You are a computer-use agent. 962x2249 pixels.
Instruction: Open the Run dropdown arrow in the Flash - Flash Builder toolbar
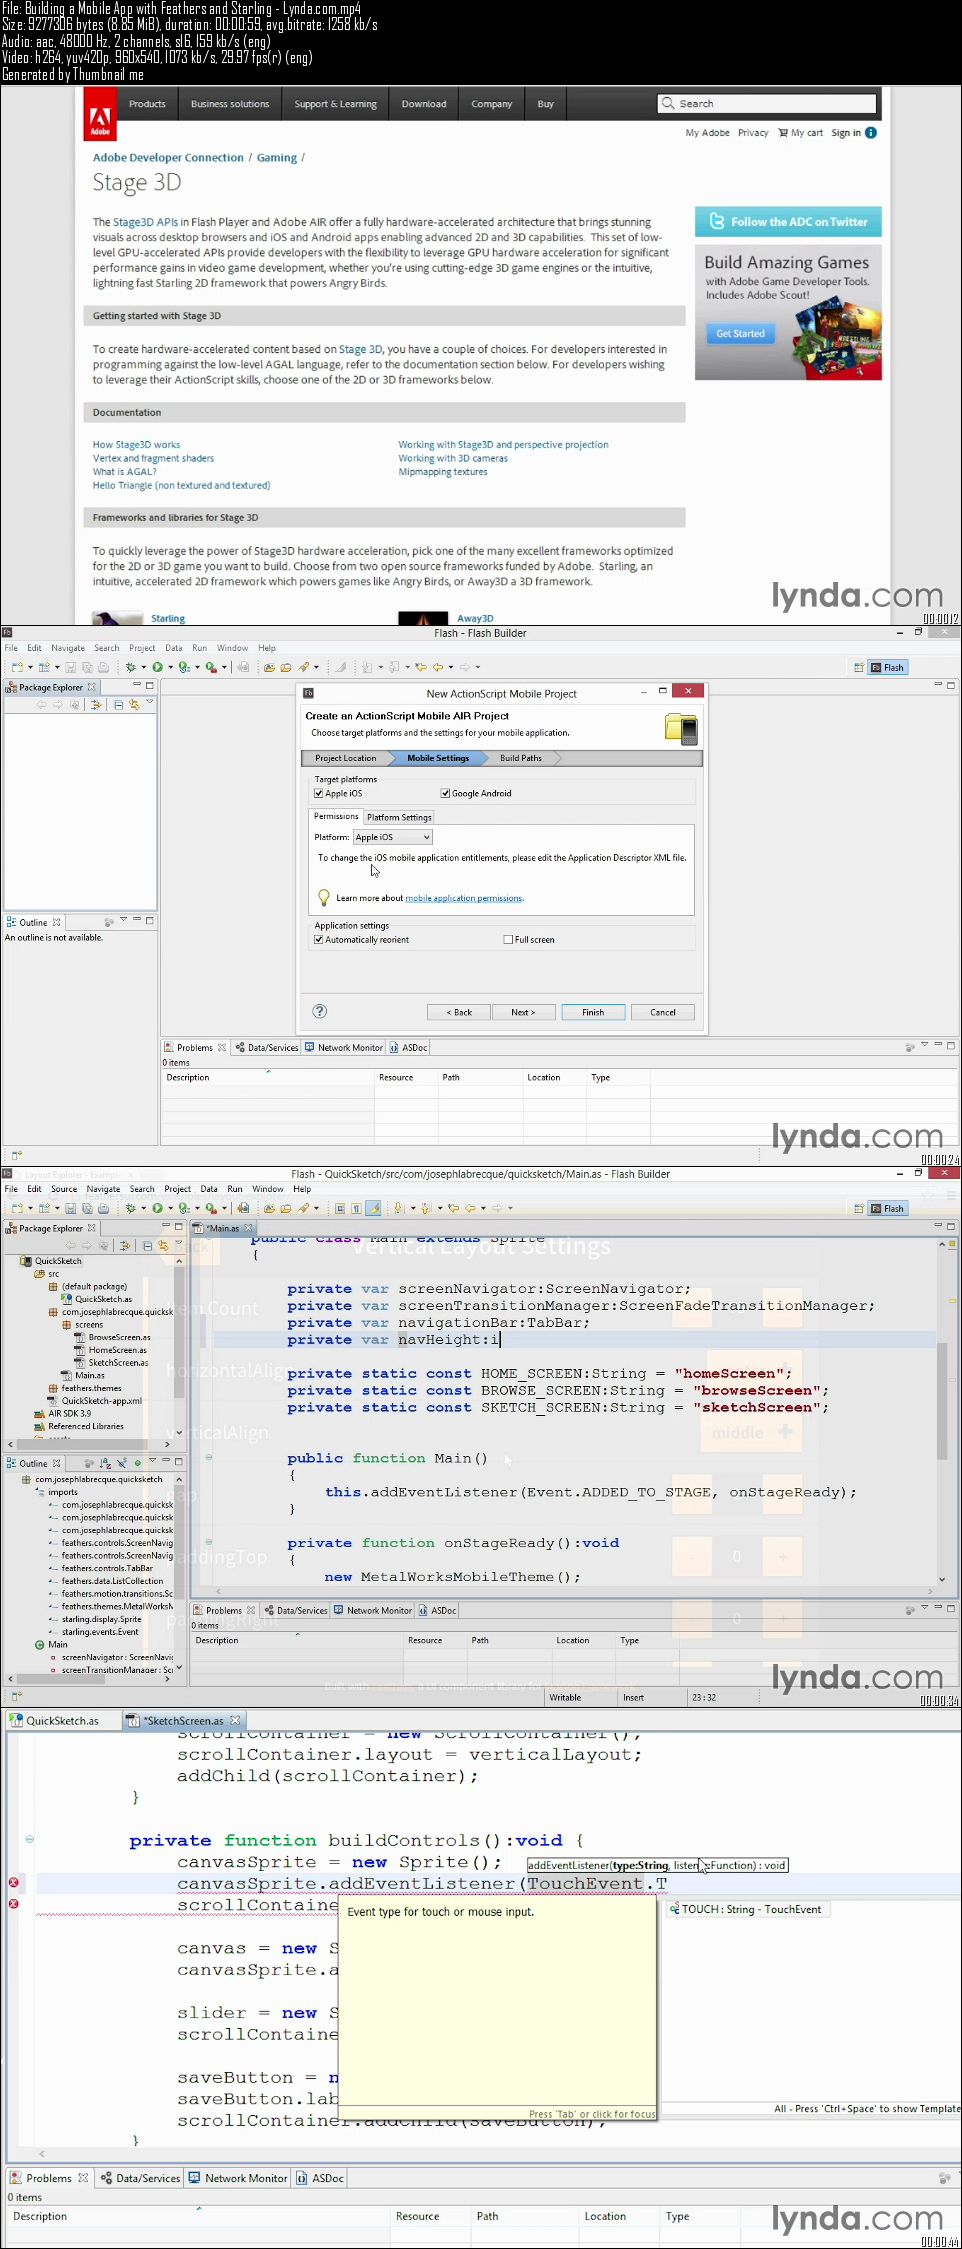tap(170, 667)
